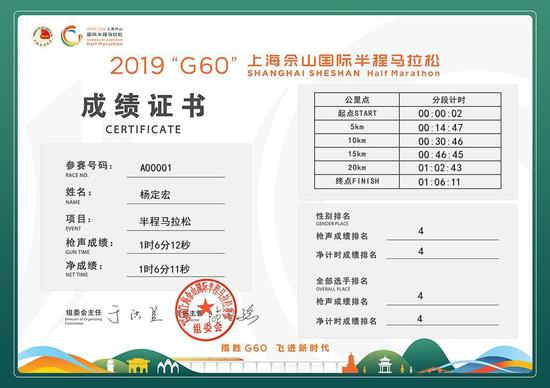Image resolution: width=550 pixels, height=388 pixels.
Task: Click the 2019 "G60" title text
Action: point(174,65)
